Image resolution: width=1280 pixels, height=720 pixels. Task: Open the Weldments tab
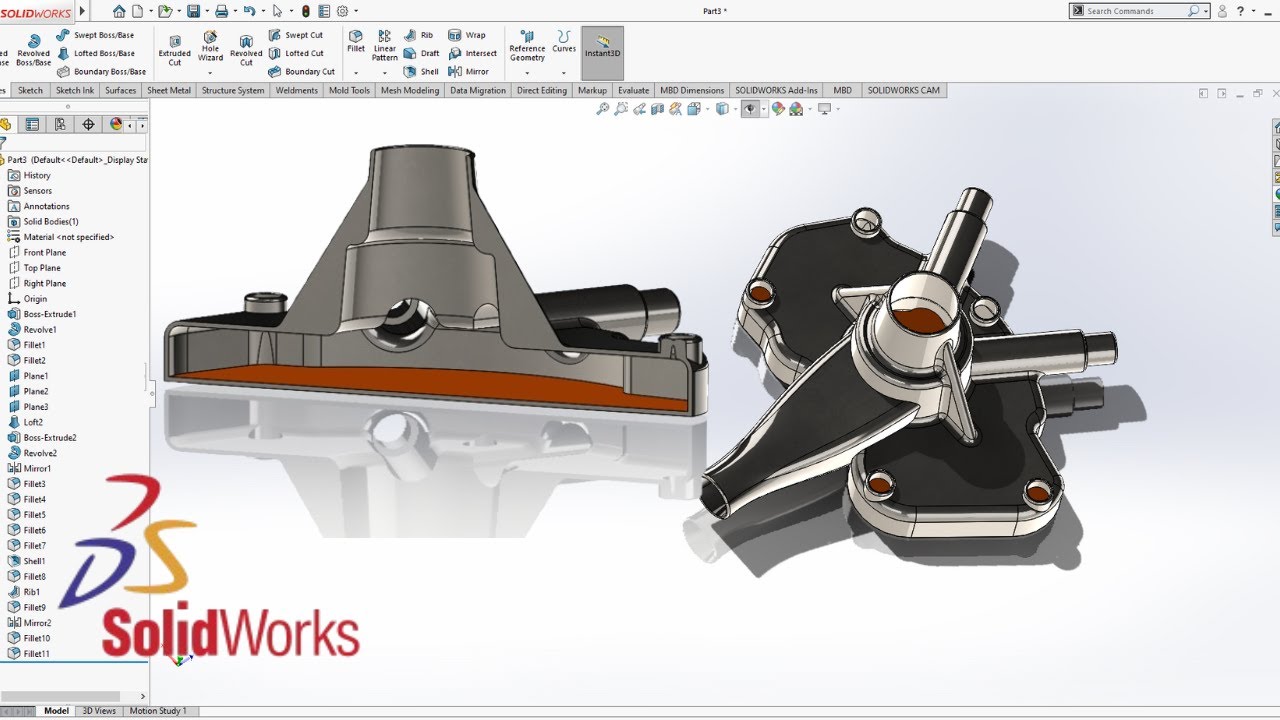click(296, 90)
